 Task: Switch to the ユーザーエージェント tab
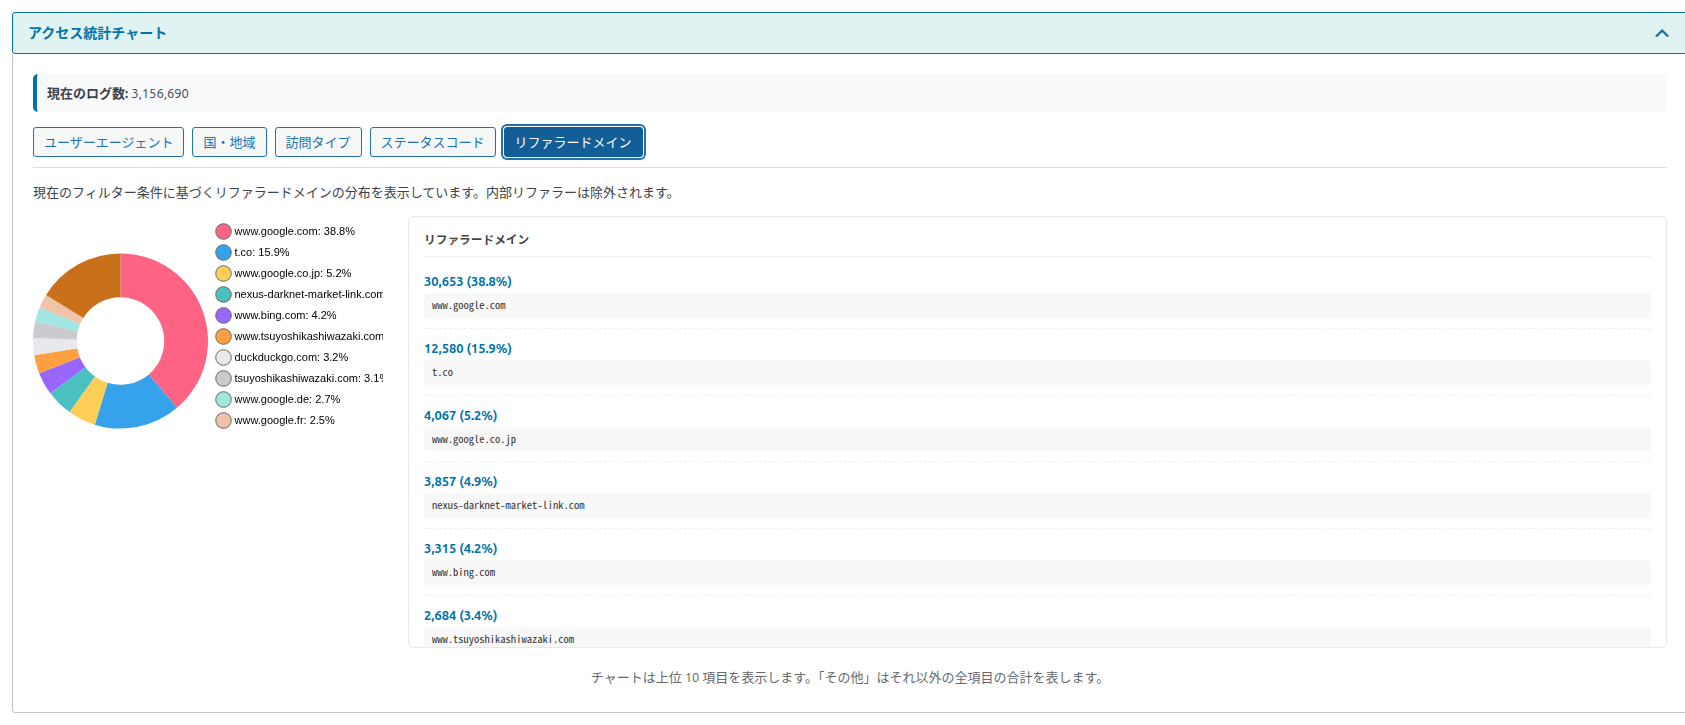tap(108, 142)
